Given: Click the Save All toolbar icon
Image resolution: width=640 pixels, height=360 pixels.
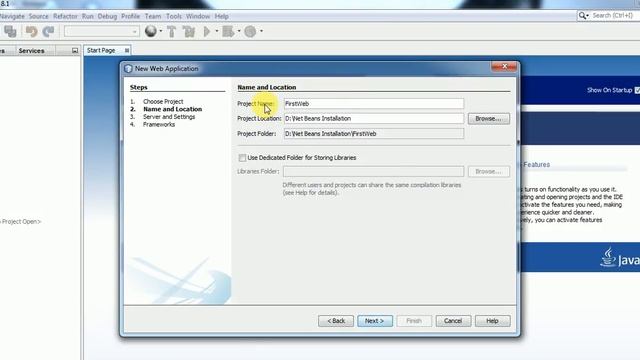Looking at the screenshot, I should (10, 31).
